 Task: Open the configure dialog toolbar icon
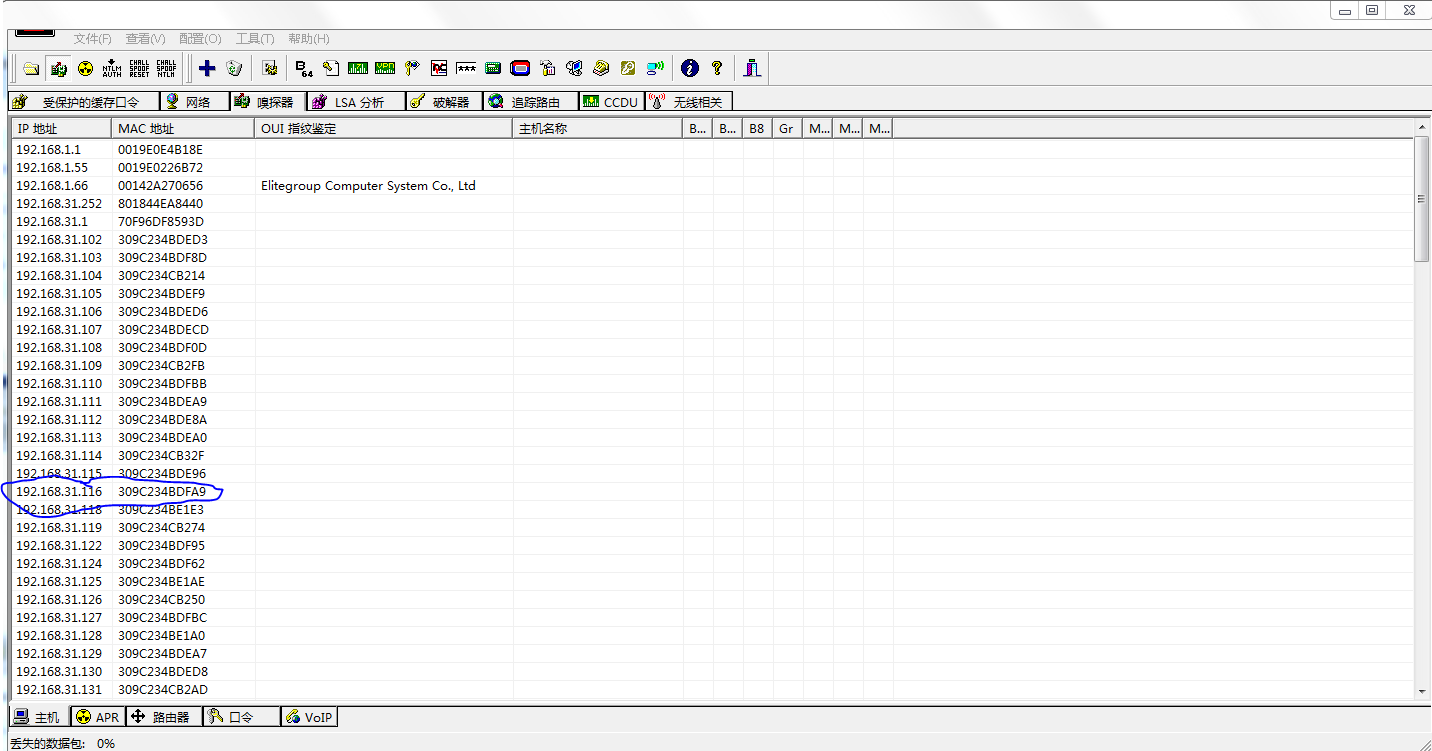269,68
